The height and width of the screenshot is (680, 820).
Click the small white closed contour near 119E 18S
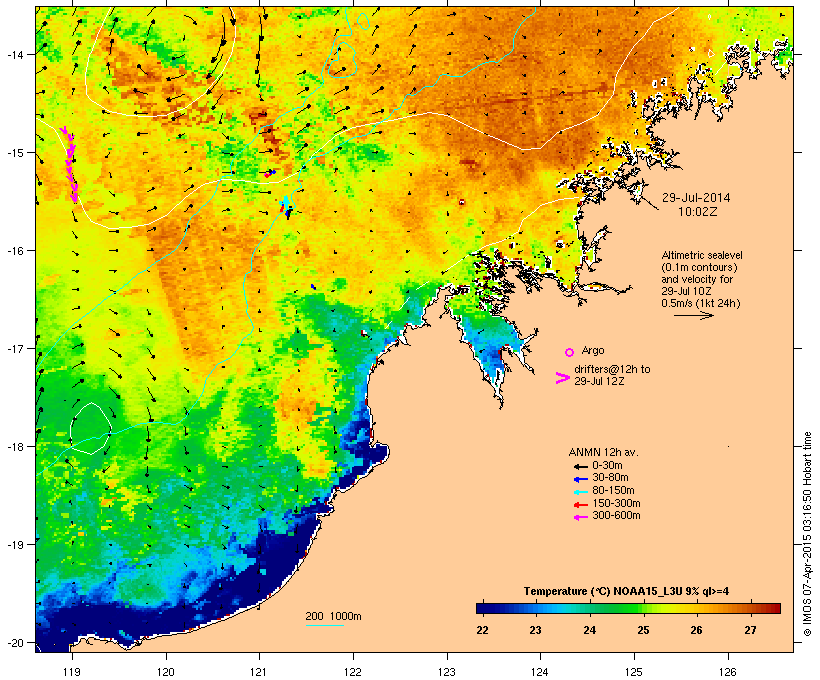(x=90, y=428)
